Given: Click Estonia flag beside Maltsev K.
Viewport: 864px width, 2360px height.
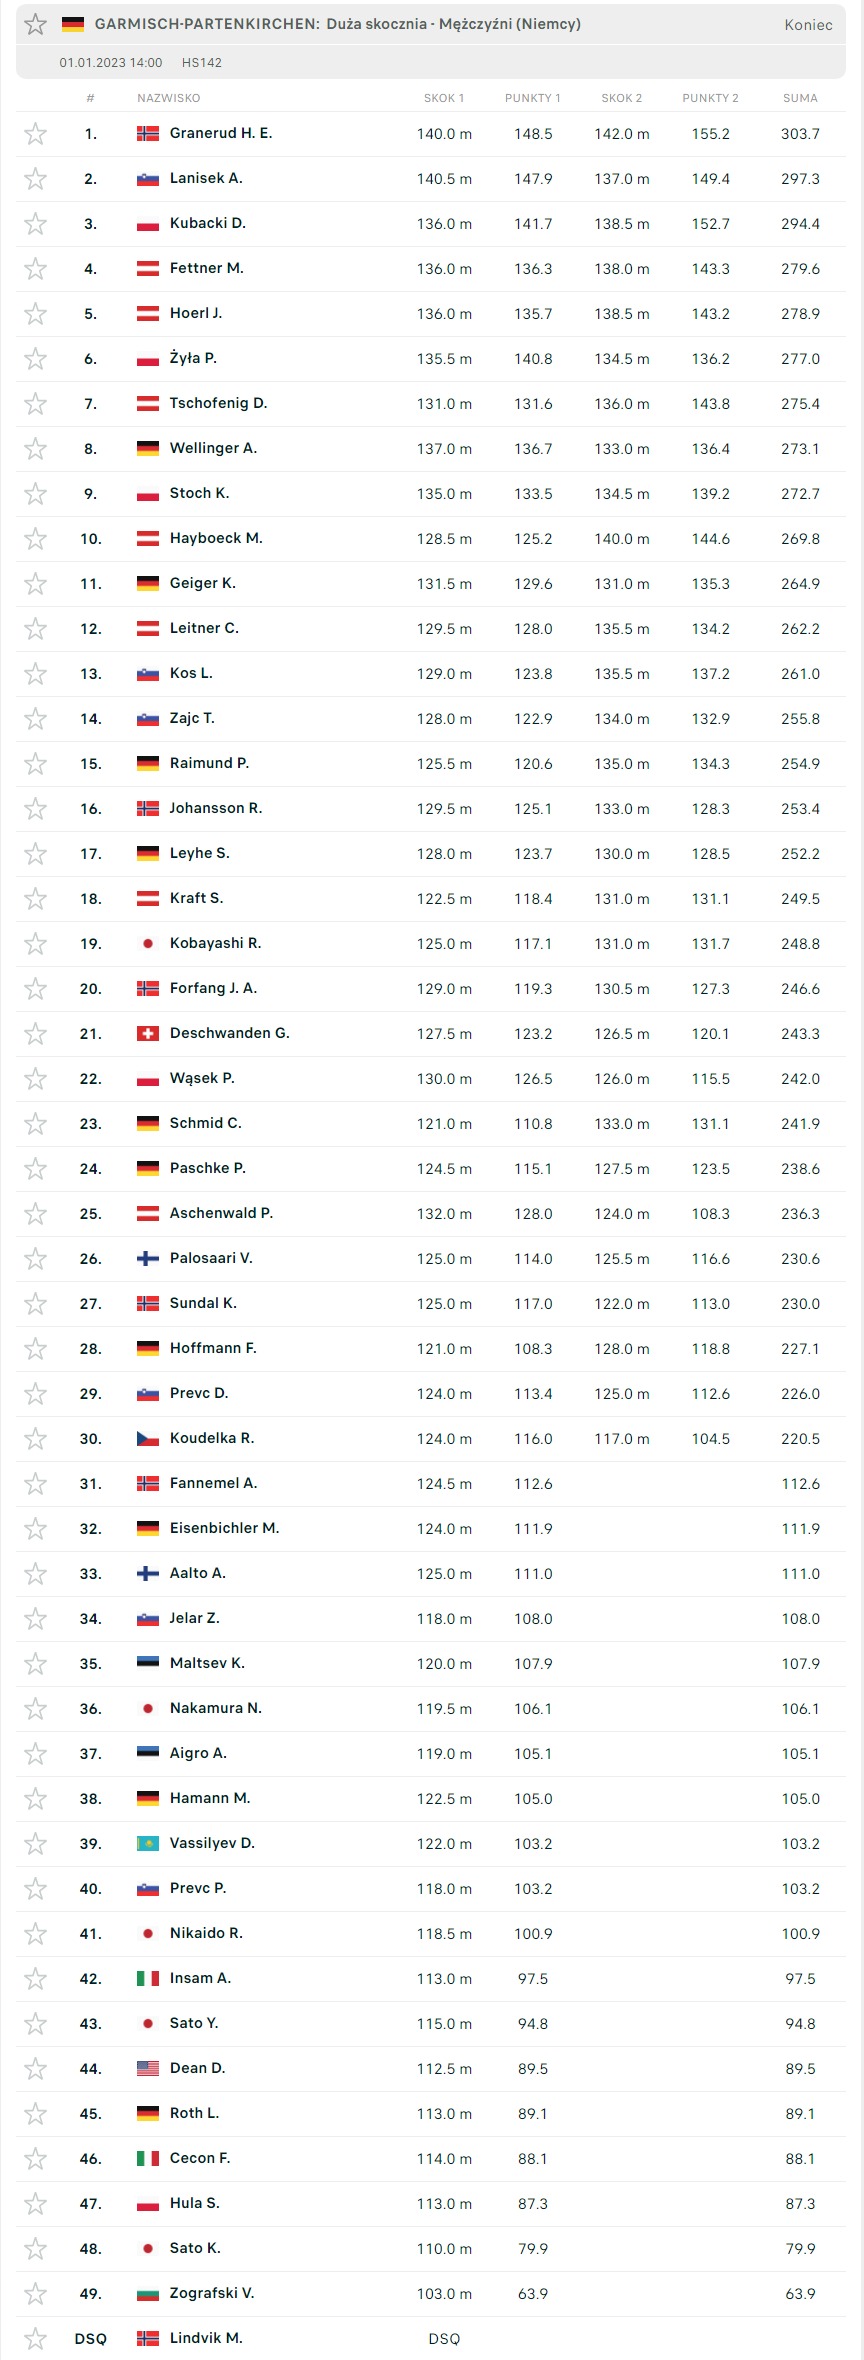Looking at the screenshot, I should point(148,1664).
